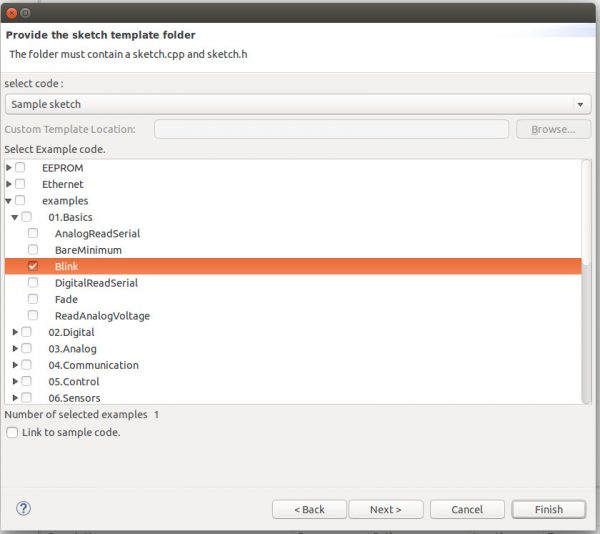The width and height of the screenshot is (600, 534).
Task: Enable the Link to sample code checkbox
Action: 12,432
